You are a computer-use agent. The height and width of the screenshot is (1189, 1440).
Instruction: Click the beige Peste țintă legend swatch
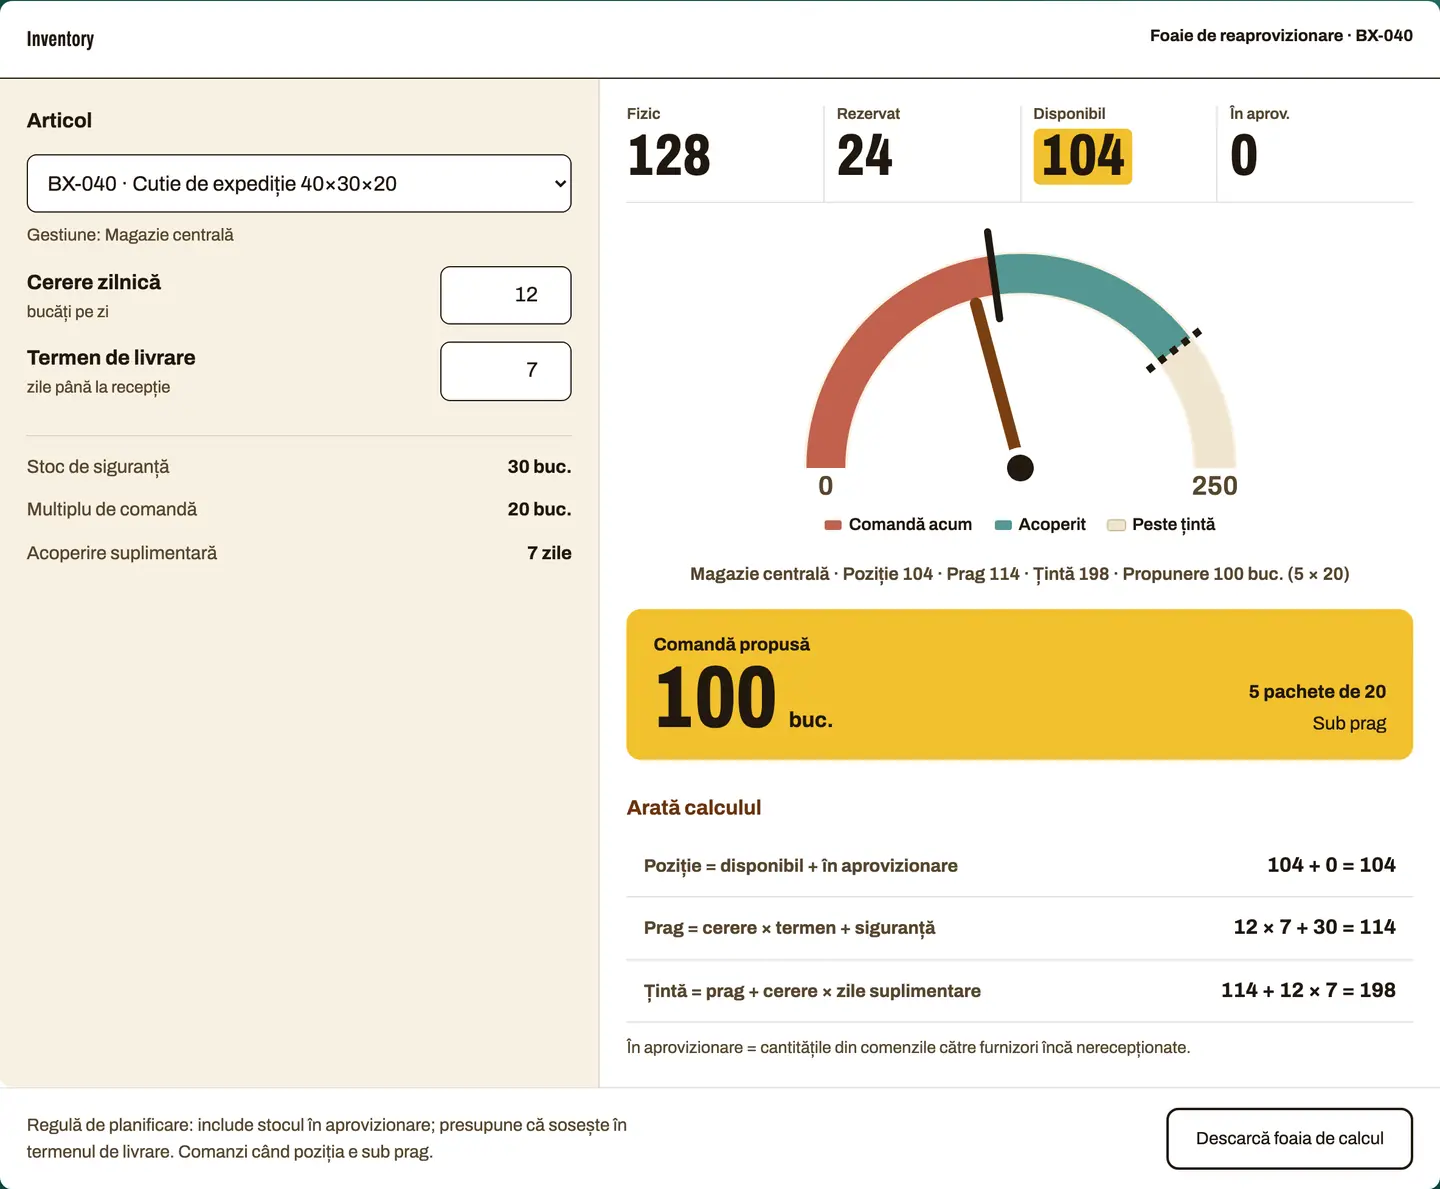(1117, 525)
